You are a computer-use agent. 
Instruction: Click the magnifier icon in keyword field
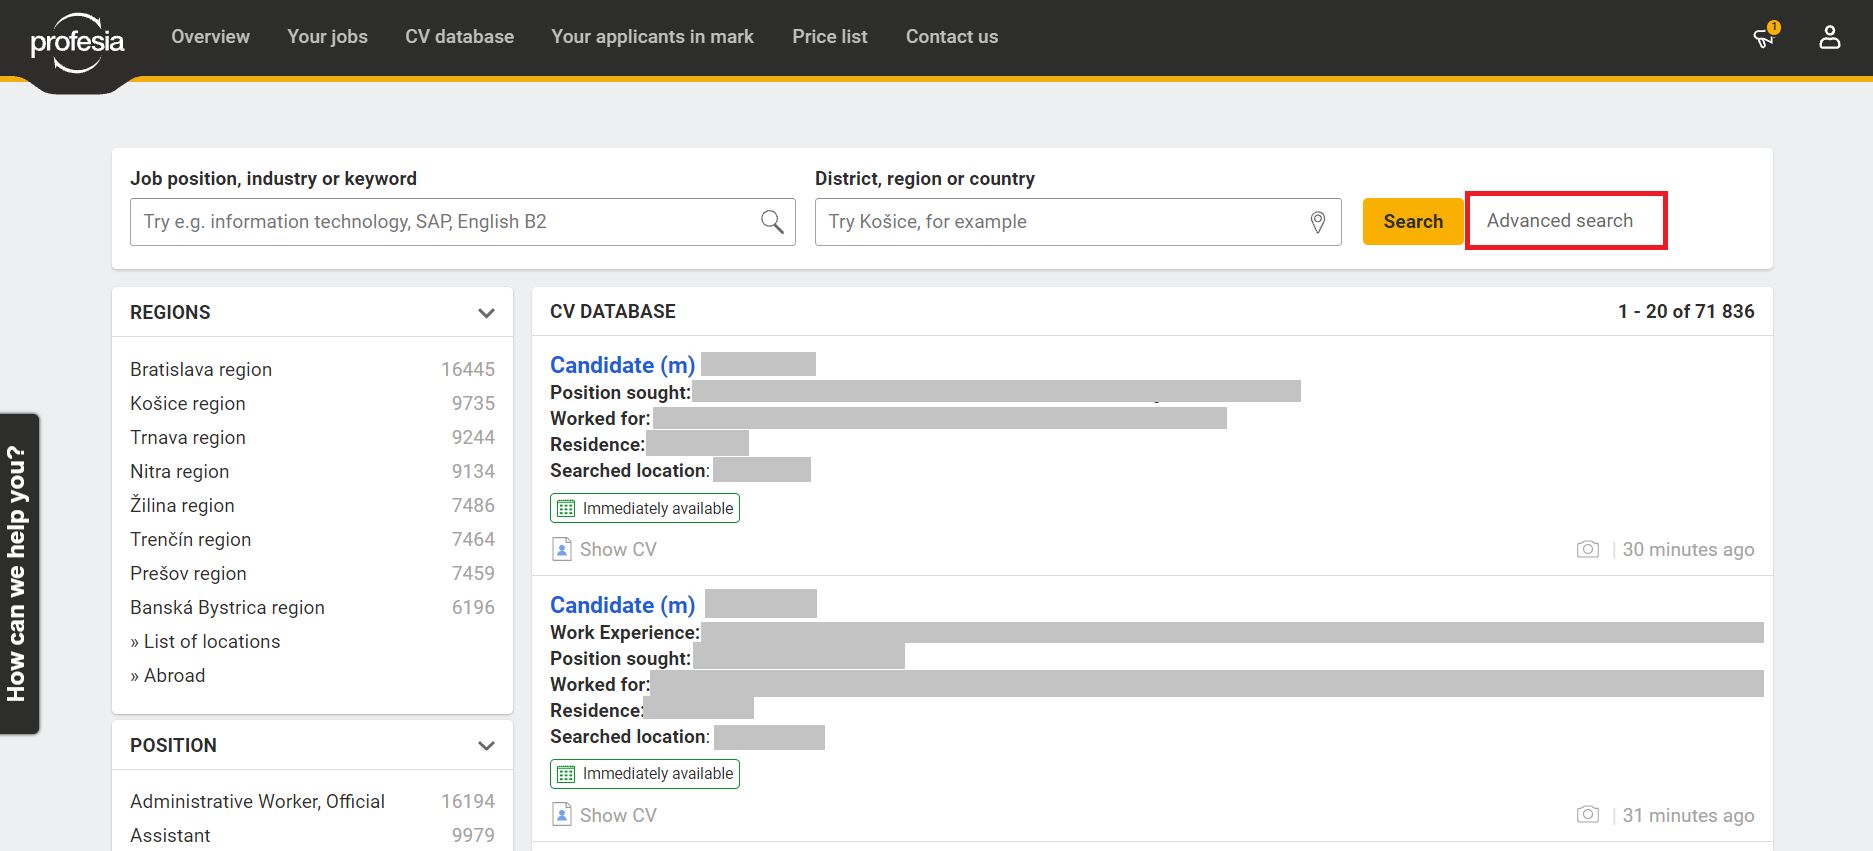772,221
